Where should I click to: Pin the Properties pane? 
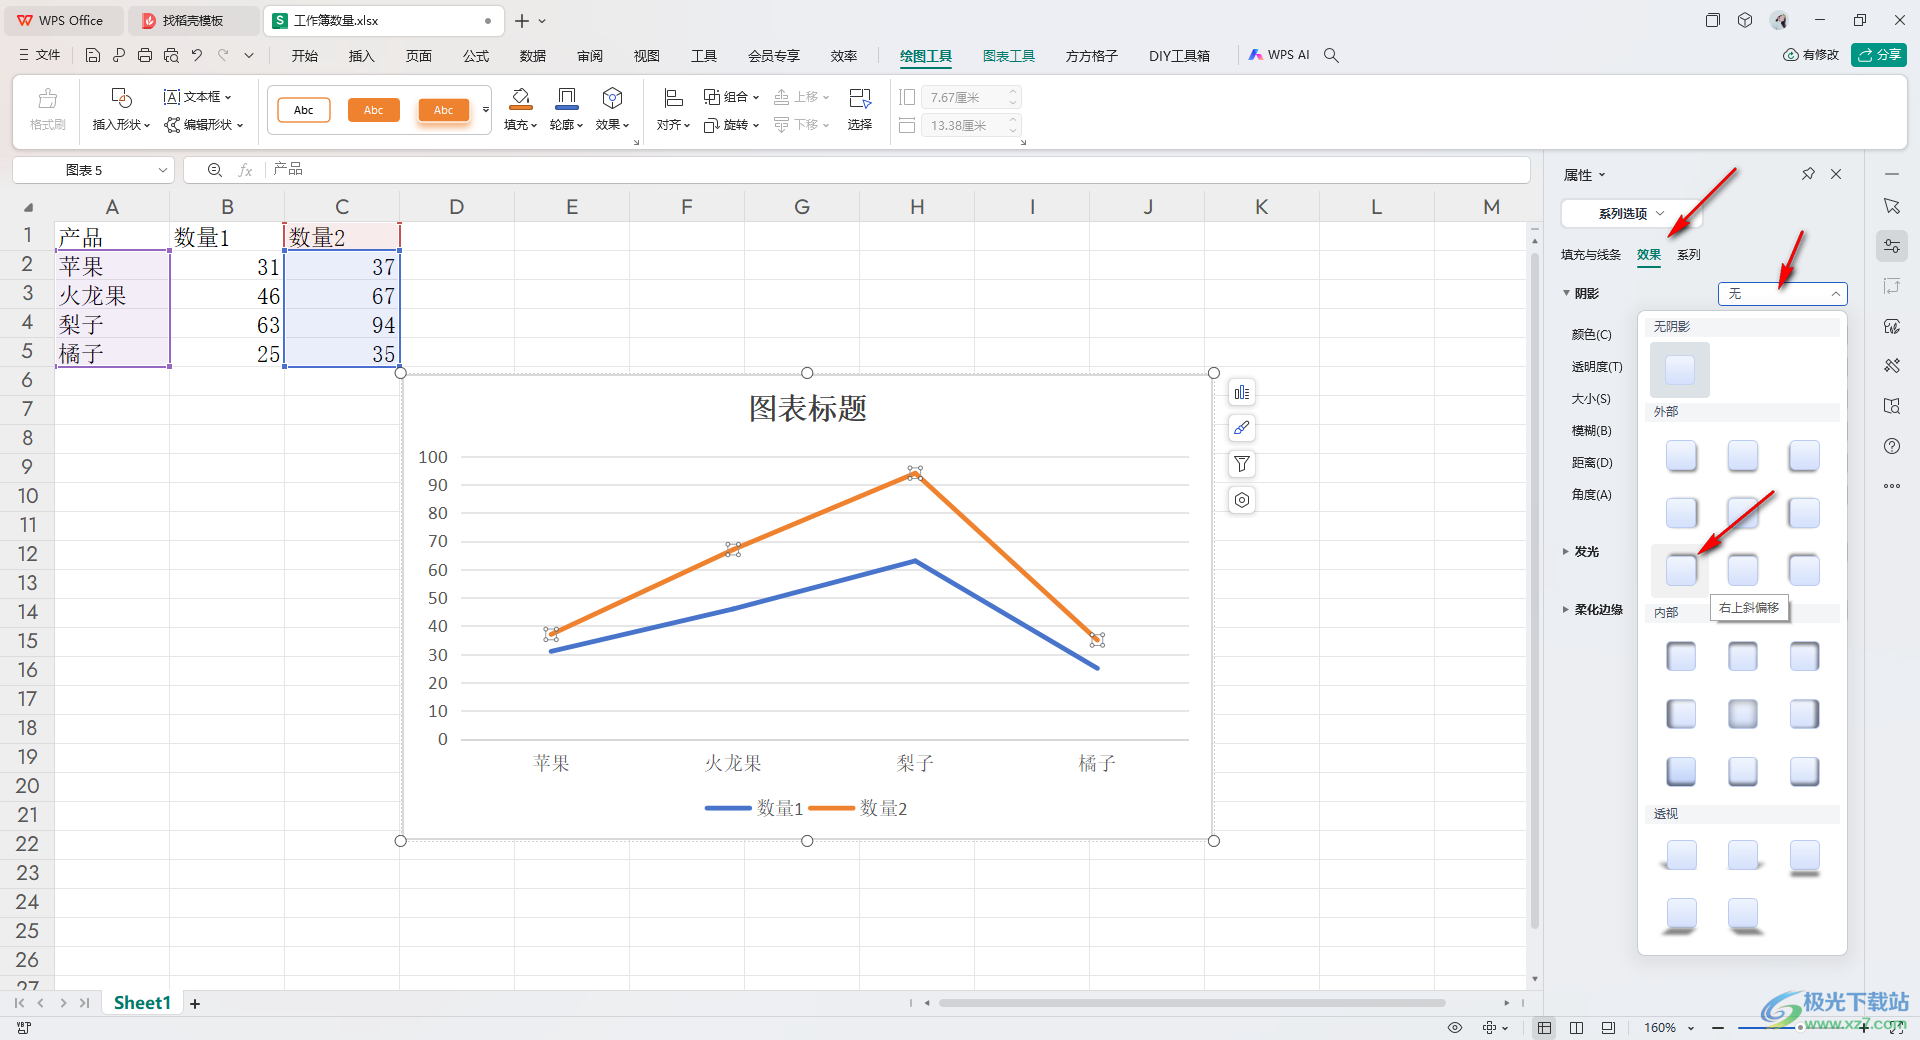click(x=1808, y=174)
